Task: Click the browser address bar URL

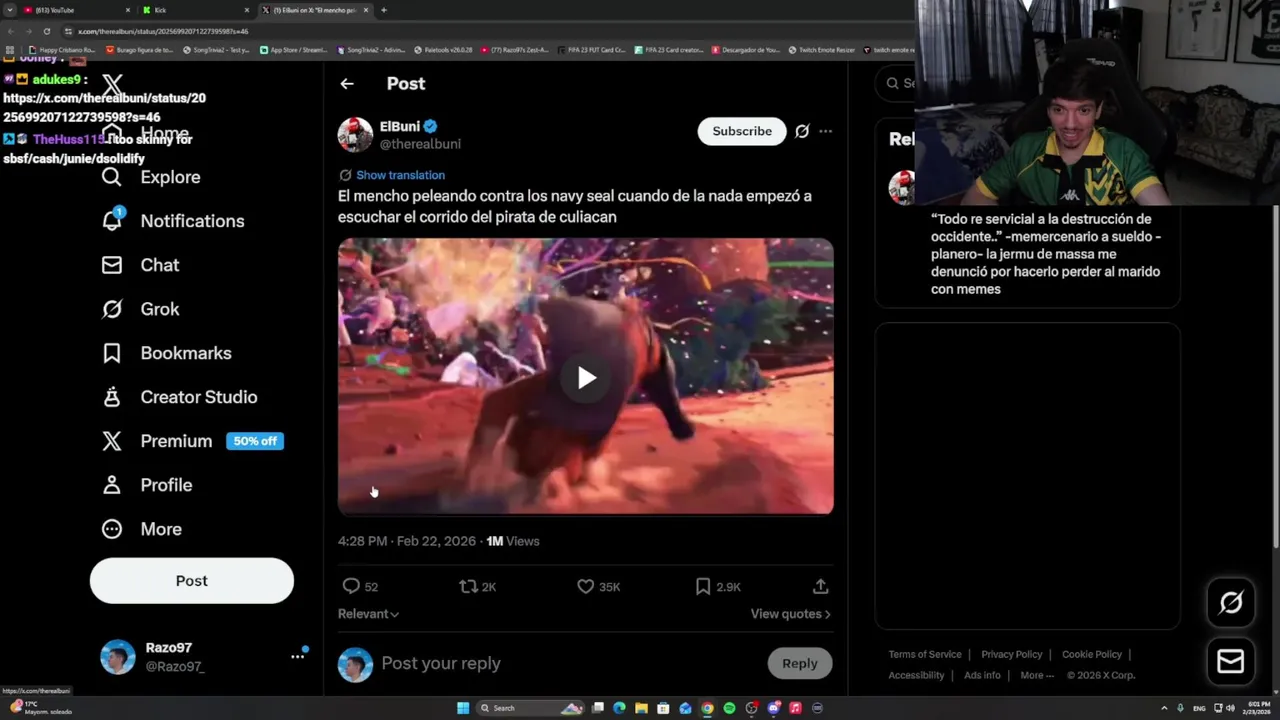Action: [x=163, y=32]
